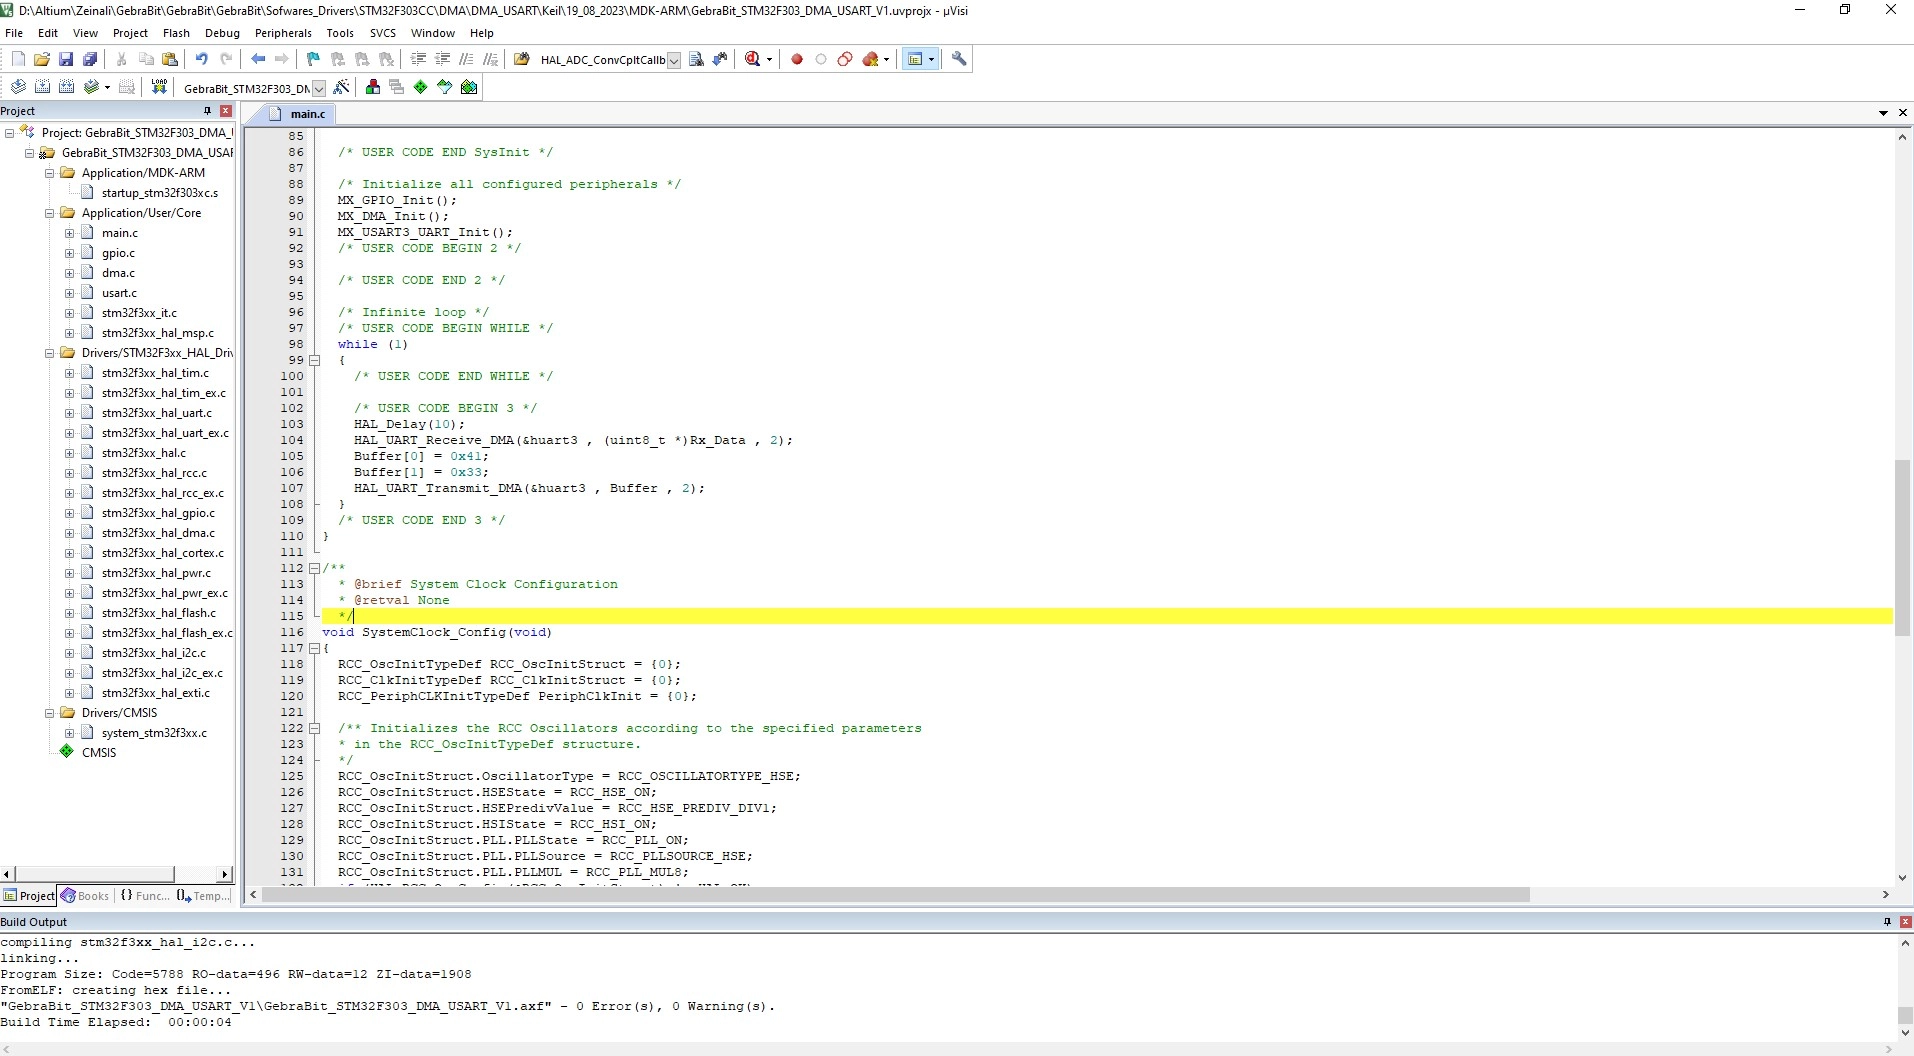Save the current file
1914x1056 pixels.
pos(66,59)
